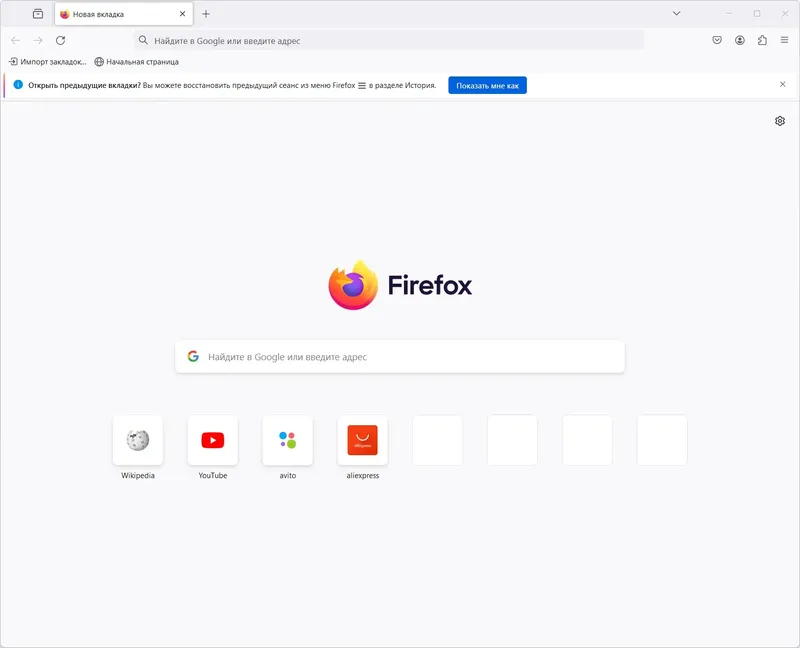
Task: Open the Firefox hamburger application menu
Action: point(784,40)
